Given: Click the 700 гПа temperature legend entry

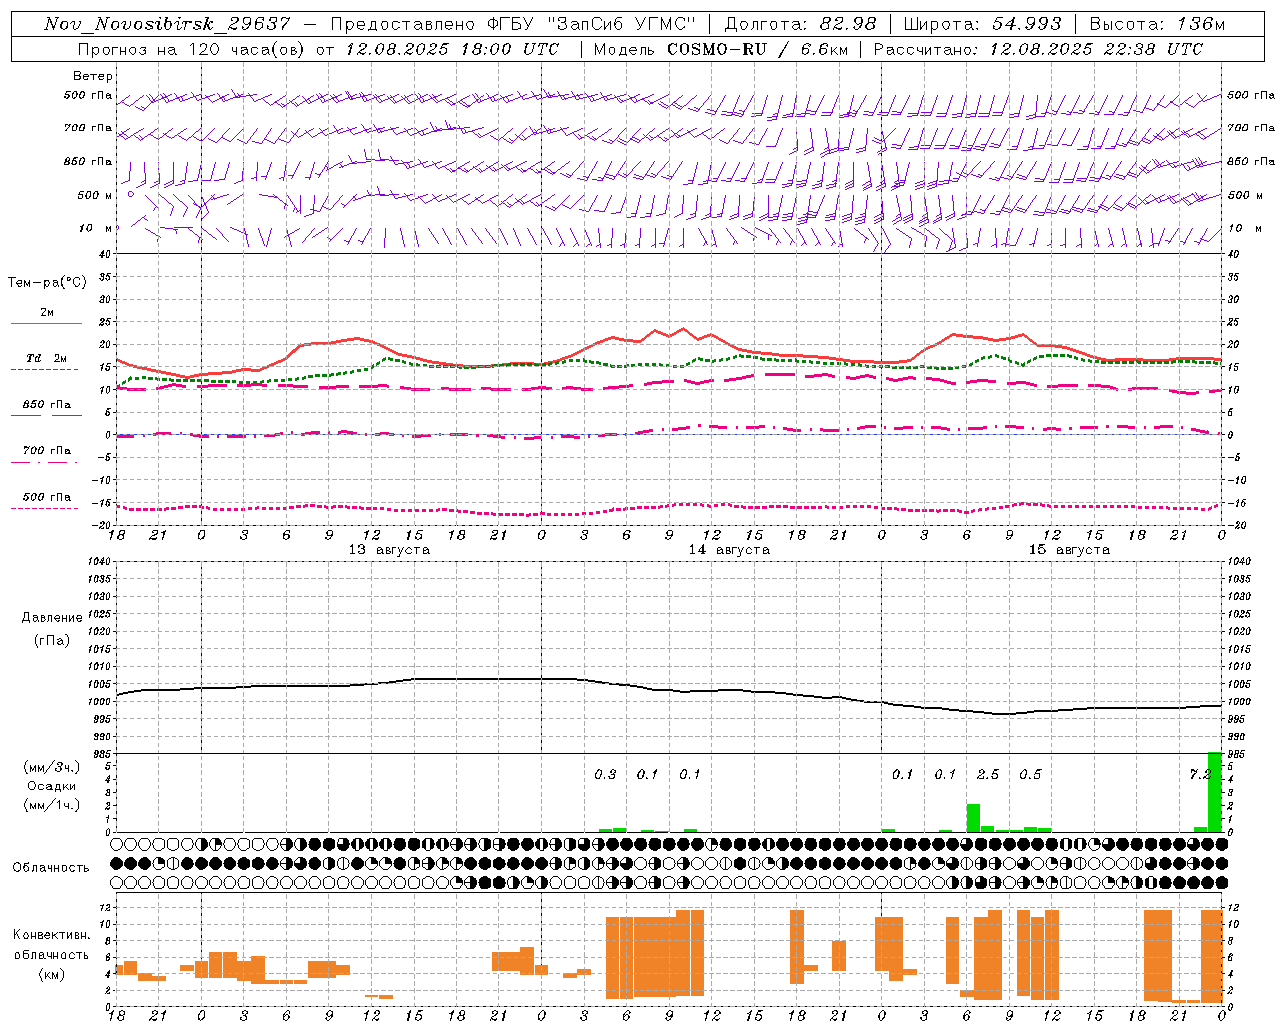Looking at the screenshot, I should click(x=46, y=455).
